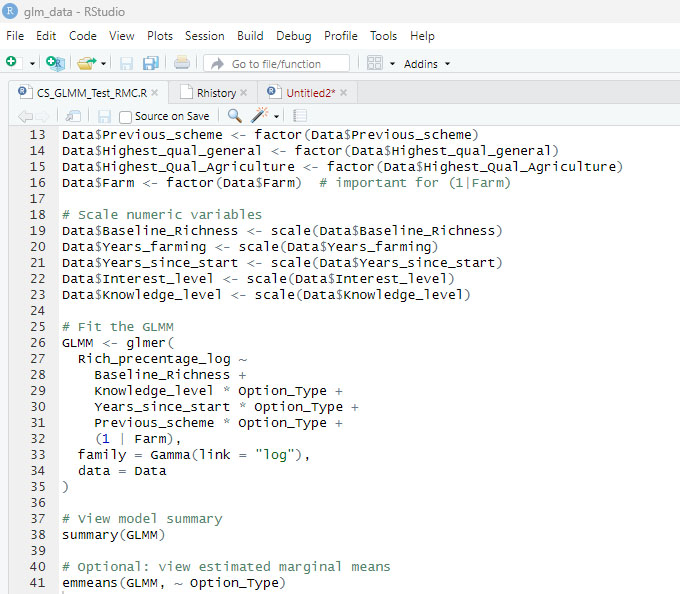Click Show in New Window icon
Viewport: 680px width, 594px height.
tap(73, 116)
